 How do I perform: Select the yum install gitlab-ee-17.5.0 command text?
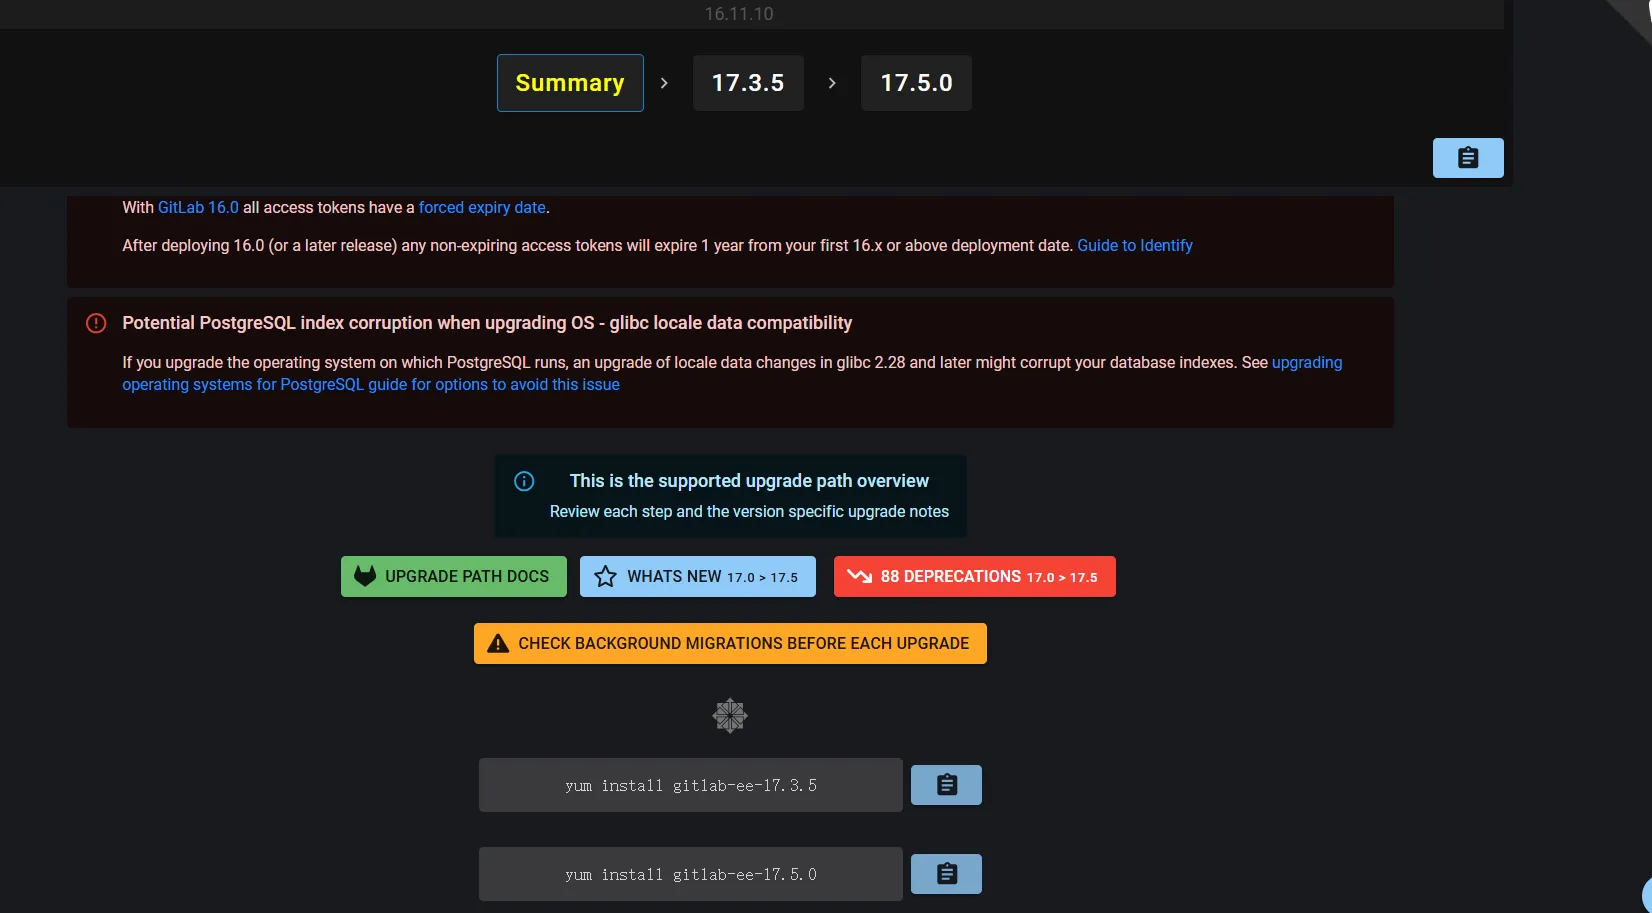[x=691, y=874]
